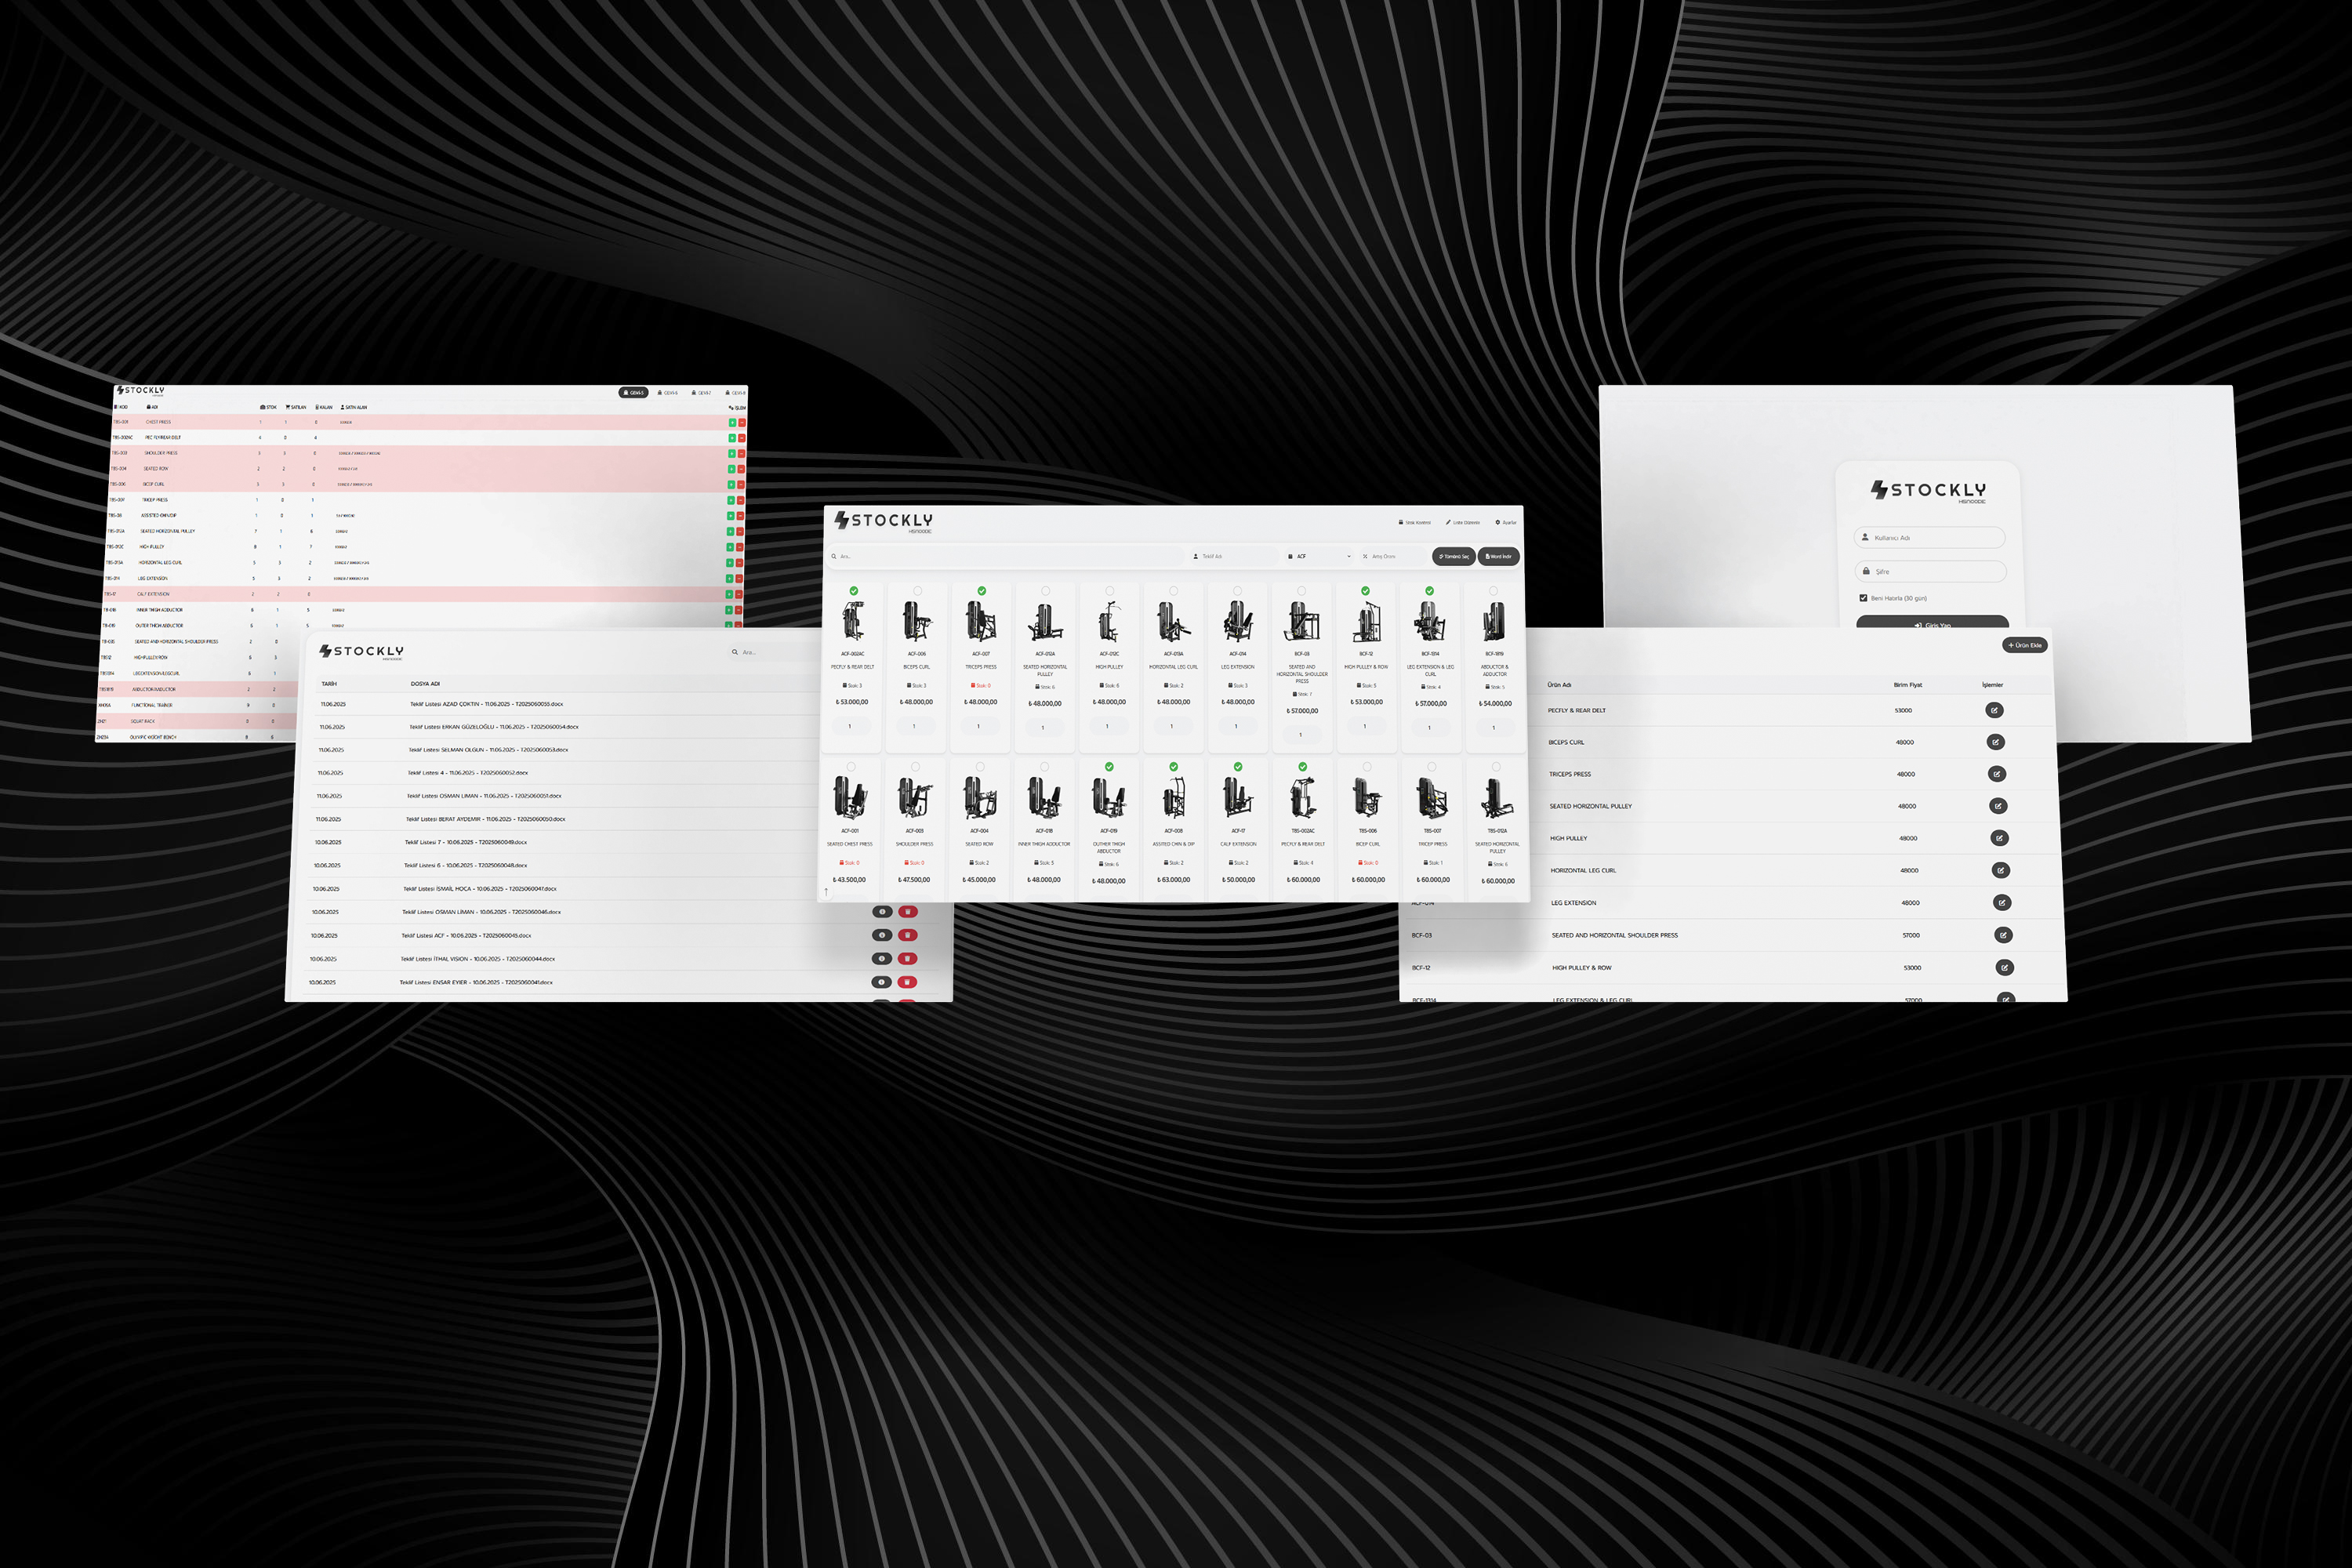Switch to the active CEVI-5 tab in stock window
The width and height of the screenshot is (2352, 1568).
634,393
